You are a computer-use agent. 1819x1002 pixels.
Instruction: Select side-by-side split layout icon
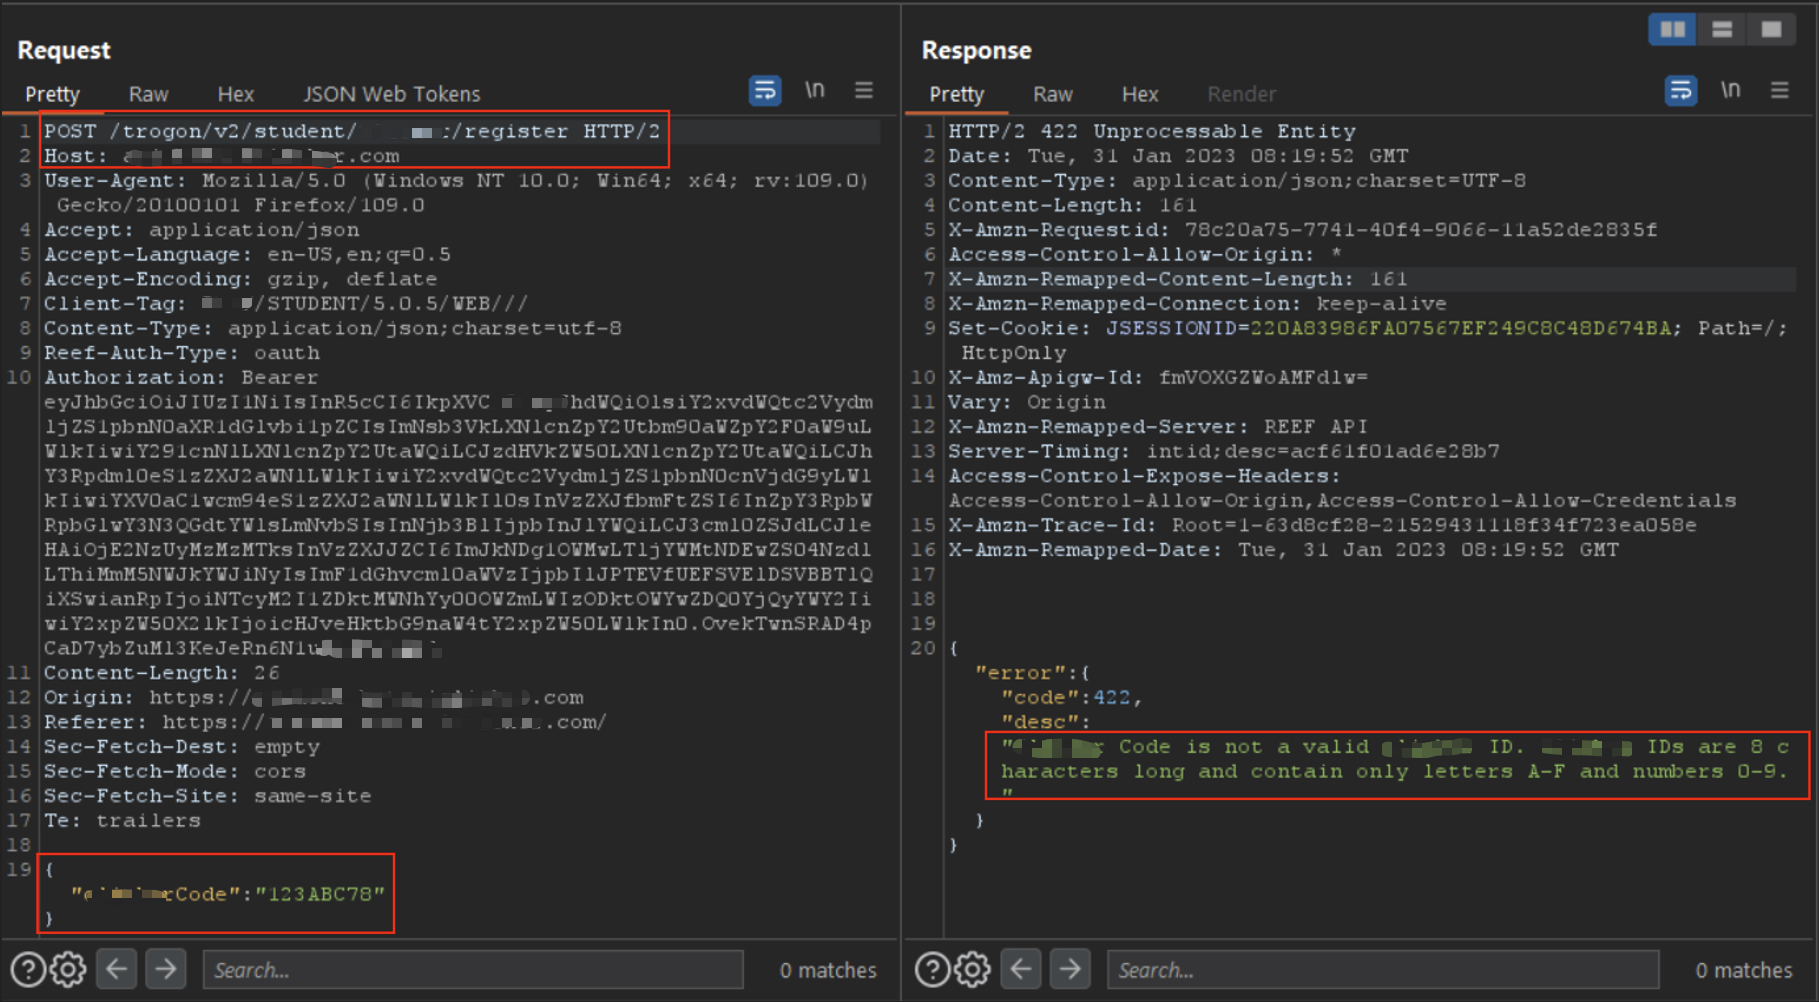(1672, 29)
